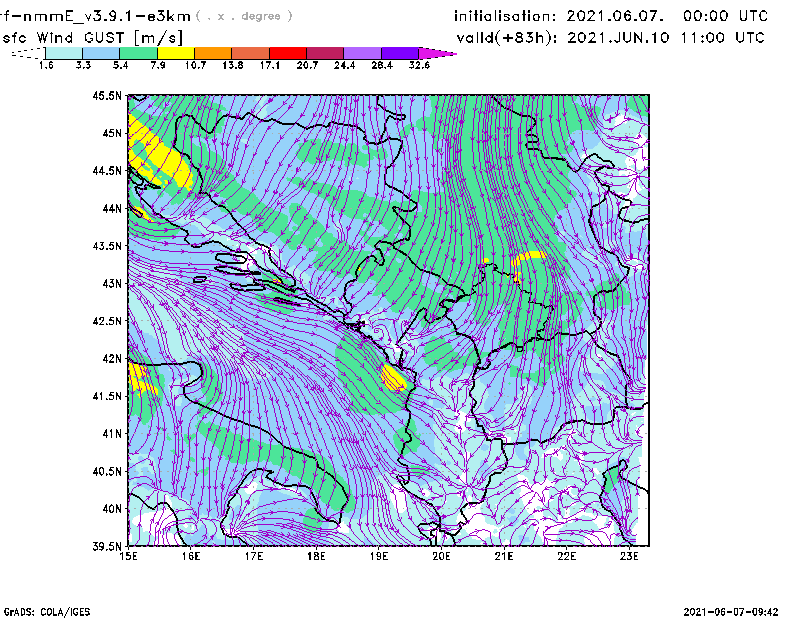The width and height of the screenshot is (800, 618).
Task: Select the orange legend swatch after 10.7
Action: 213,53
